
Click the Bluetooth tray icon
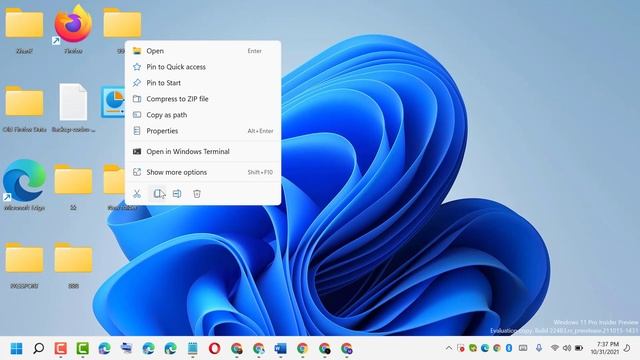coord(509,348)
